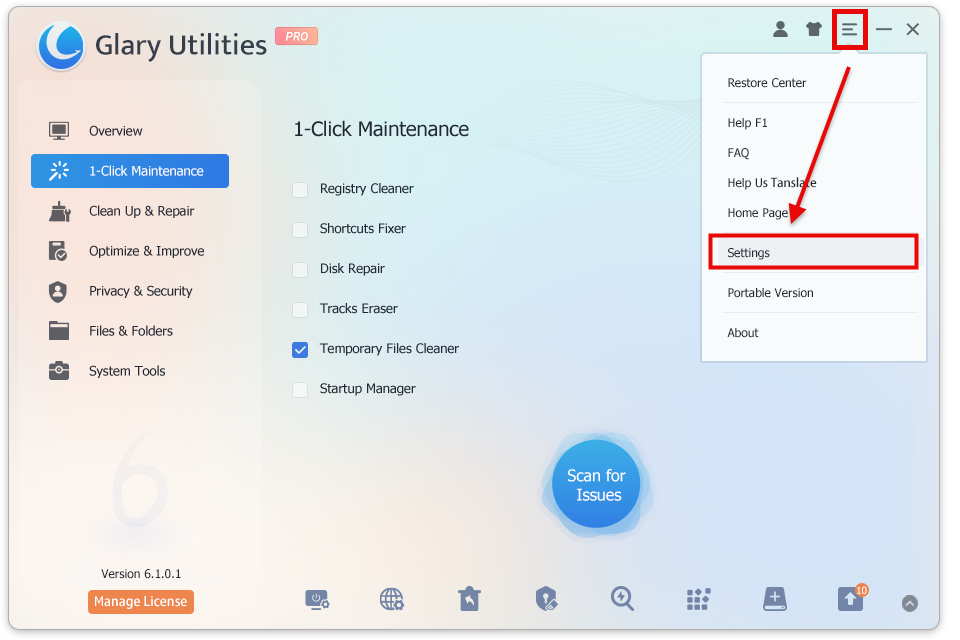This screenshot has height=640, width=960.
Task: Enable the Registry Cleaner checkbox
Action: [x=300, y=190]
